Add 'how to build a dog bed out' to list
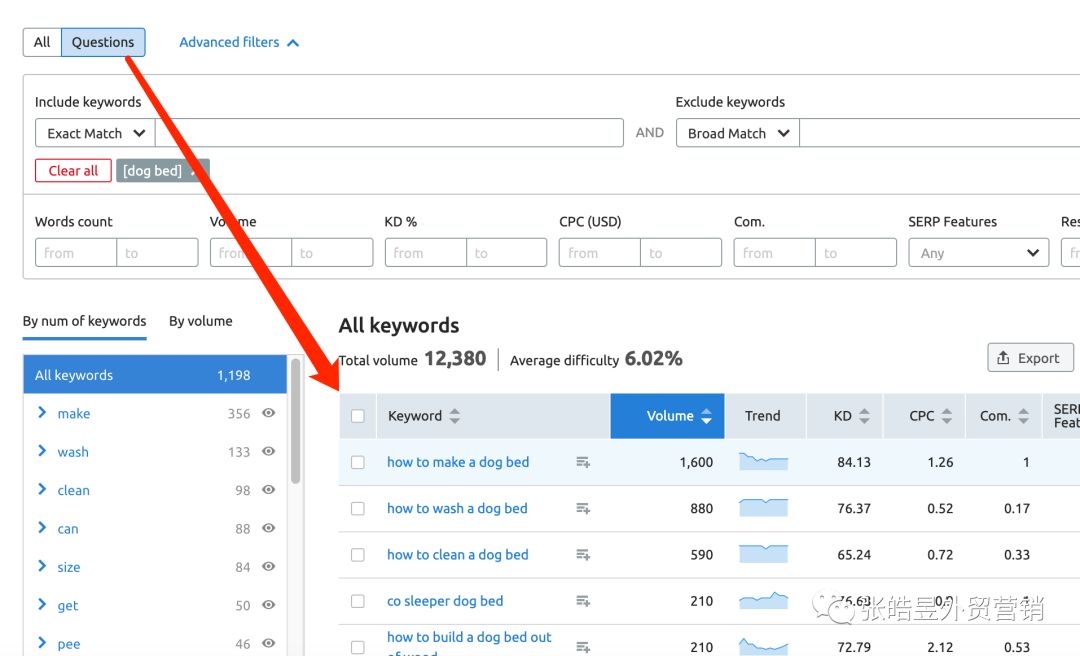1080x656 pixels. (583, 647)
